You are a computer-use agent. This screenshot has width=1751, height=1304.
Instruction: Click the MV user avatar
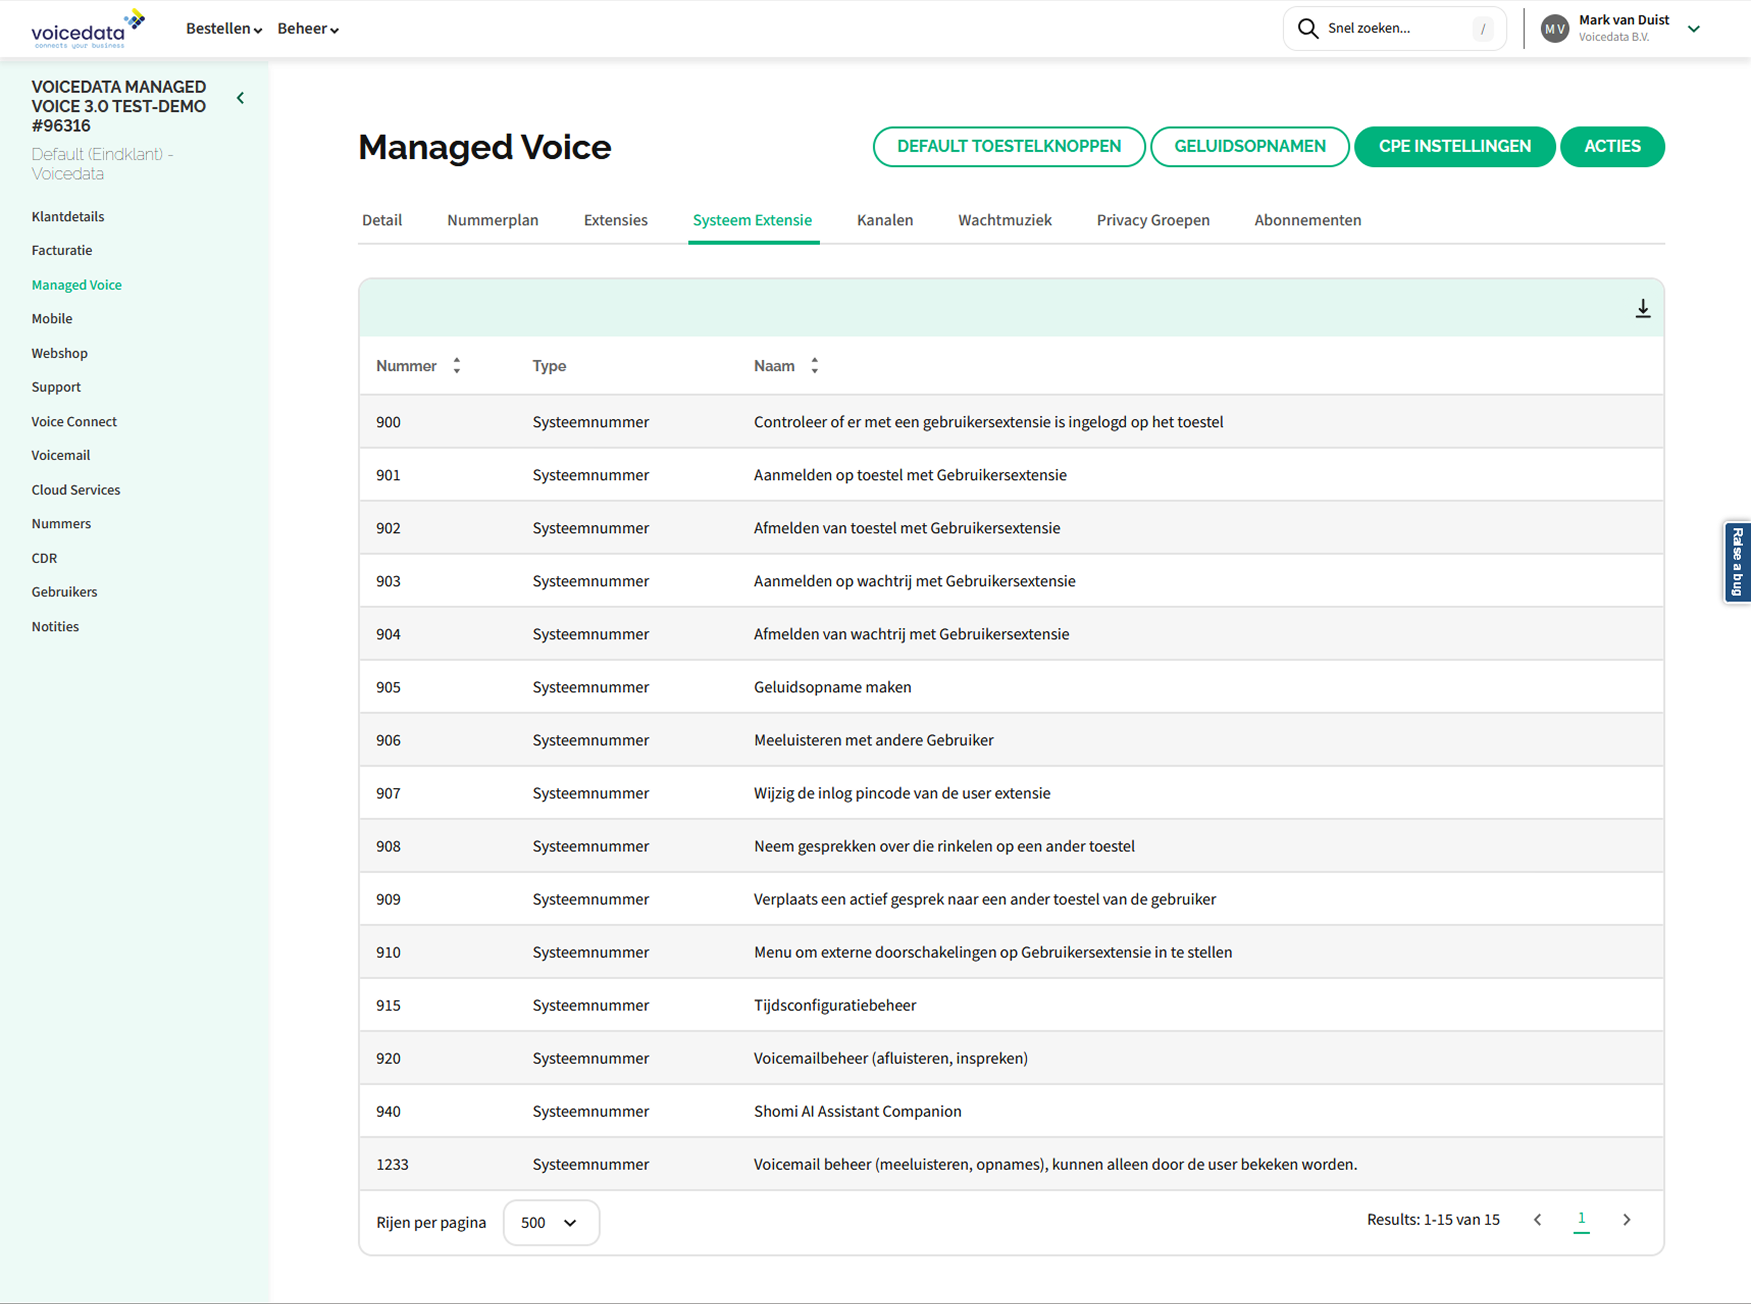[x=1554, y=29]
